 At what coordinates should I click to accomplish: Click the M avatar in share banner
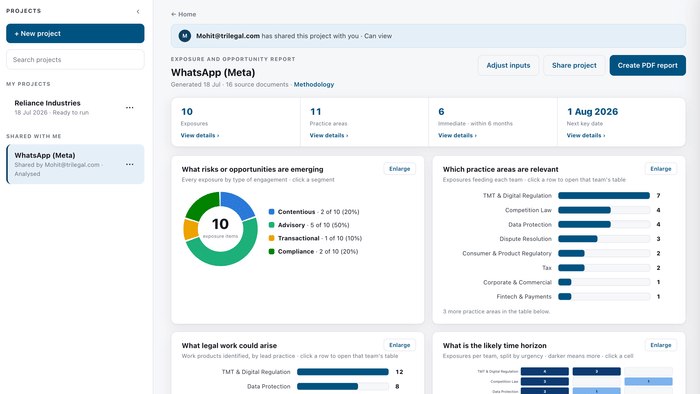(185, 36)
